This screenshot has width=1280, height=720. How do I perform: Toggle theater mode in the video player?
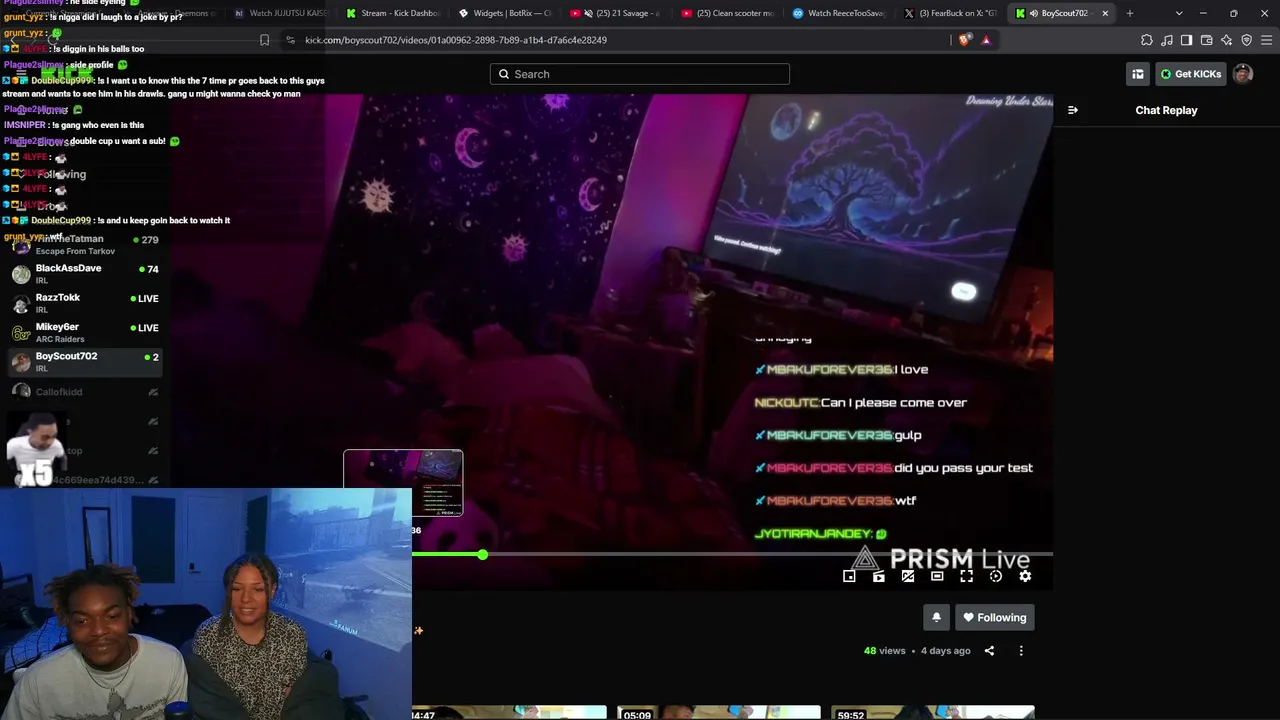(x=937, y=576)
